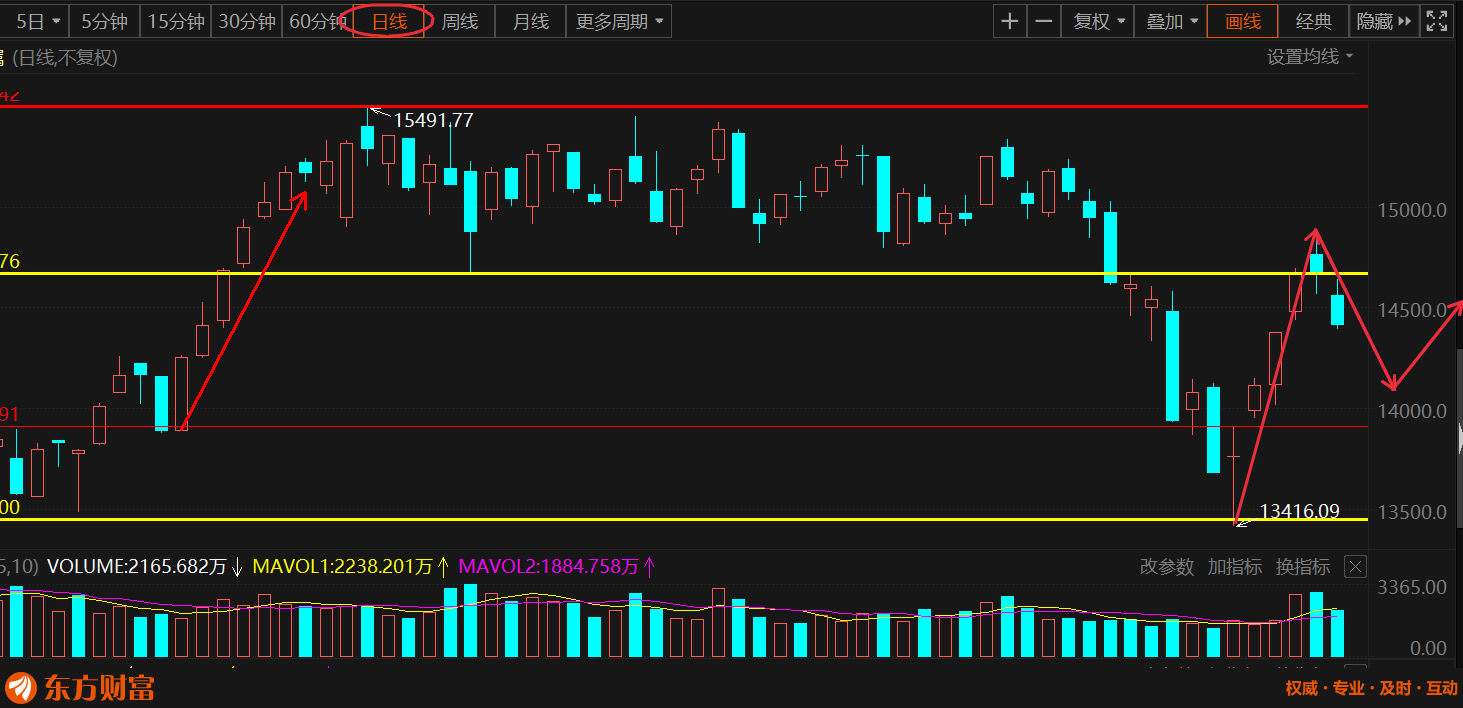Click the 15491.77 high price label
This screenshot has width=1463, height=708.
point(433,120)
